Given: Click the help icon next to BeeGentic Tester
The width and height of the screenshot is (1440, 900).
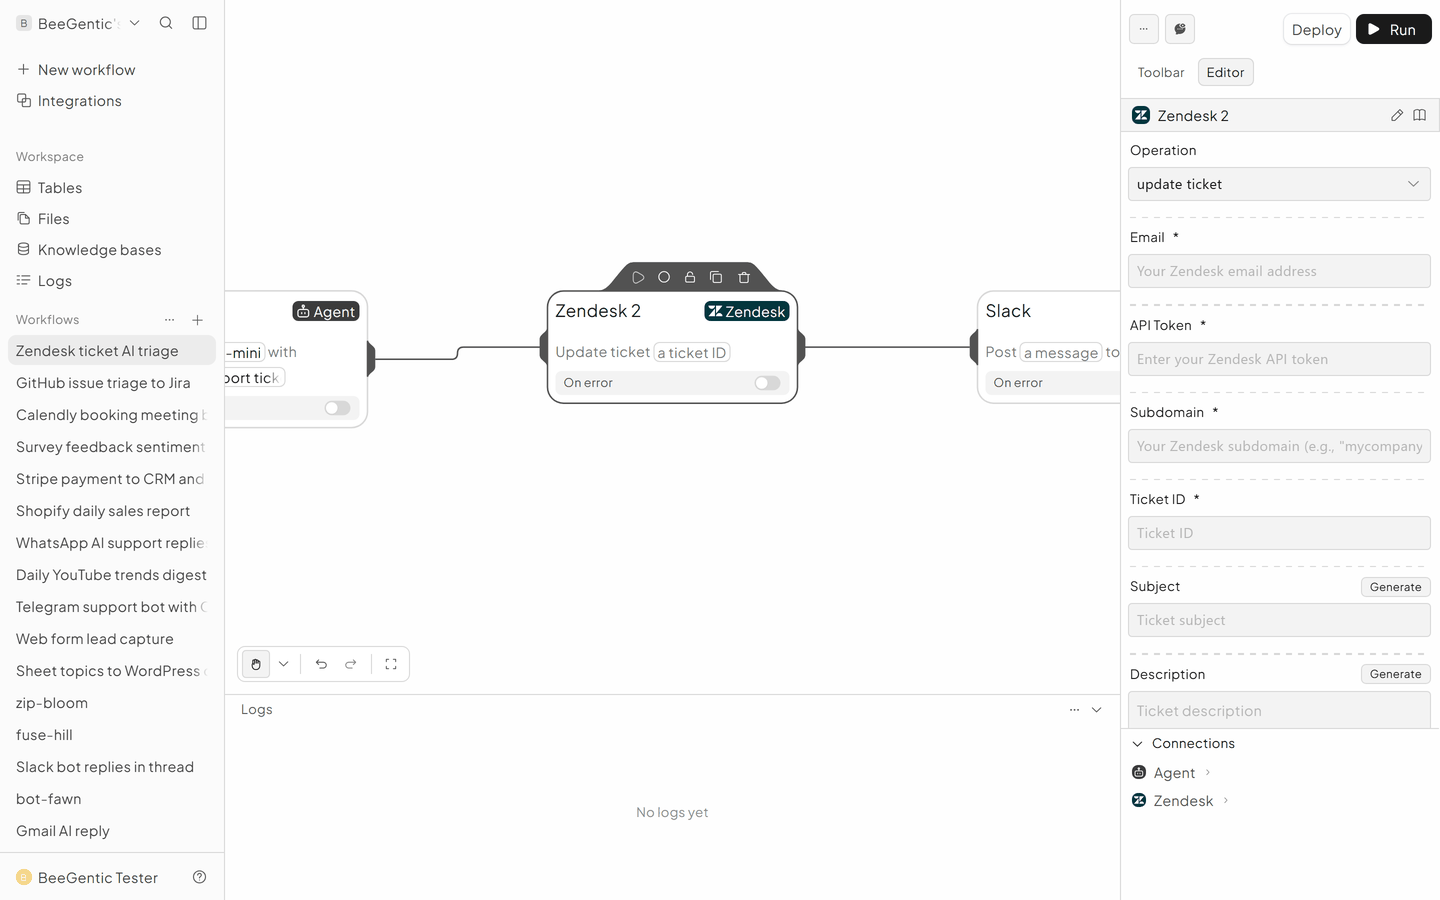Looking at the screenshot, I should tap(200, 877).
